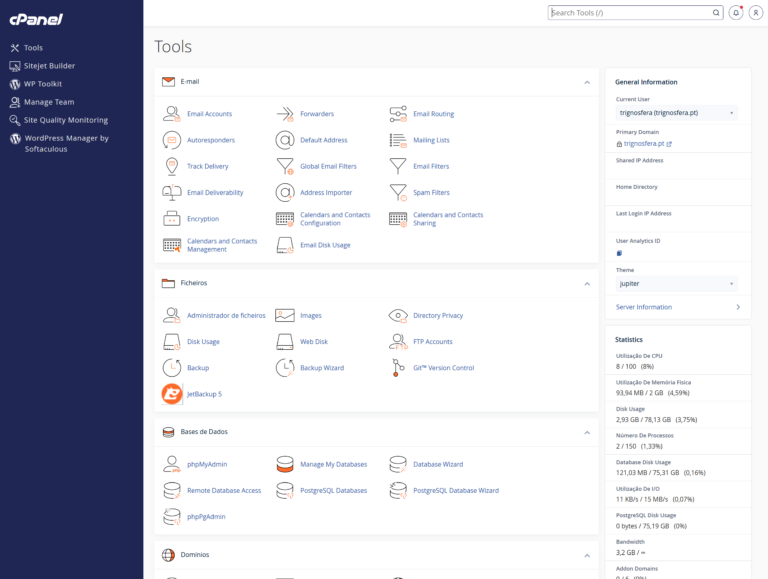The image size is (768, 579).
Task: Collapse the Ficheiros section
Action: point(587,284)
